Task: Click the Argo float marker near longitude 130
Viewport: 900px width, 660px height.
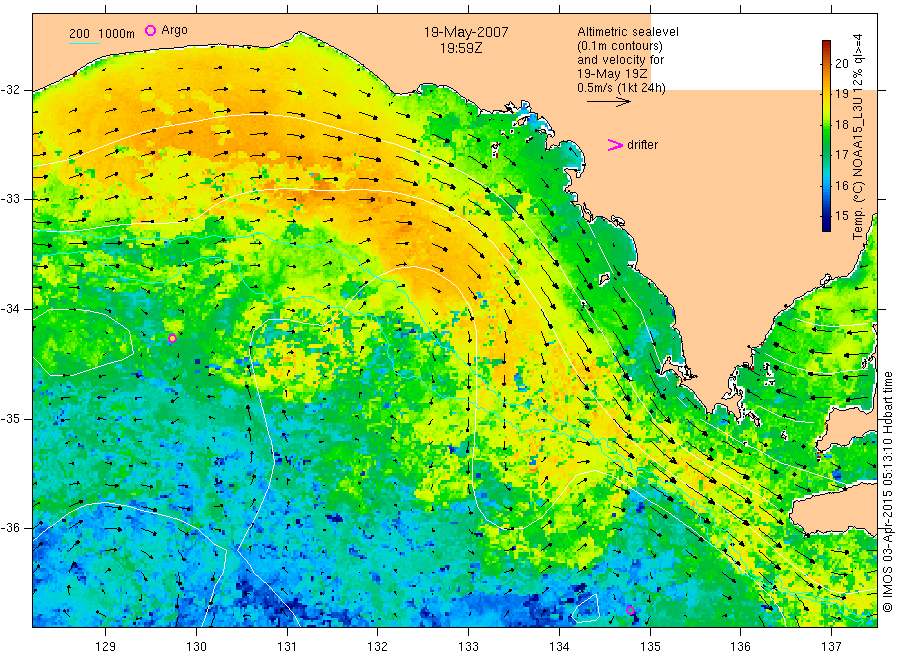Action: [172, 339]
